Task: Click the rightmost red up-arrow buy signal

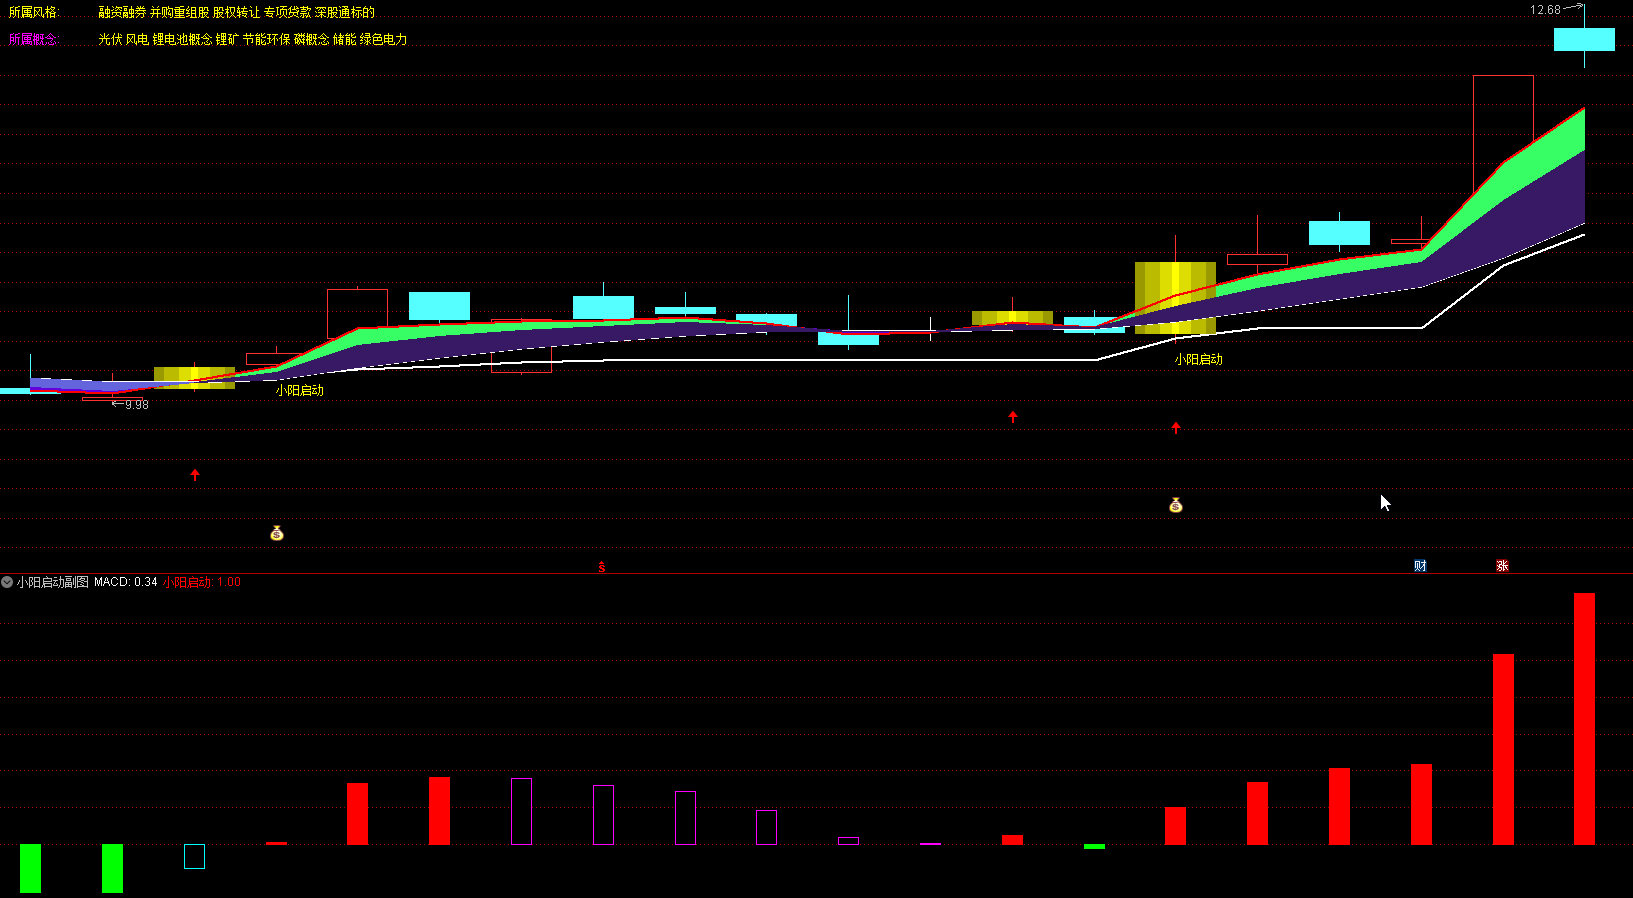Action: [x=1176, y=428]
